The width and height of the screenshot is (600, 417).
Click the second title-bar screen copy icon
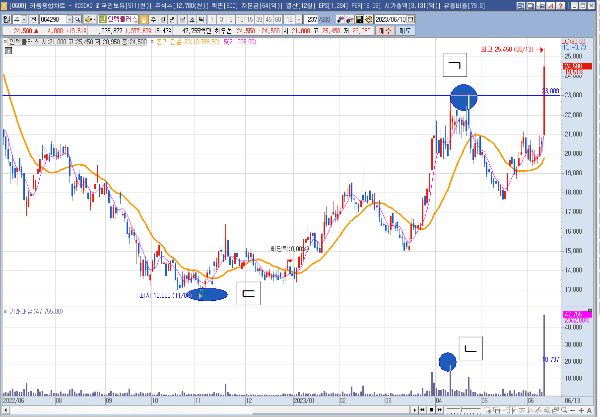pos(530,6)
